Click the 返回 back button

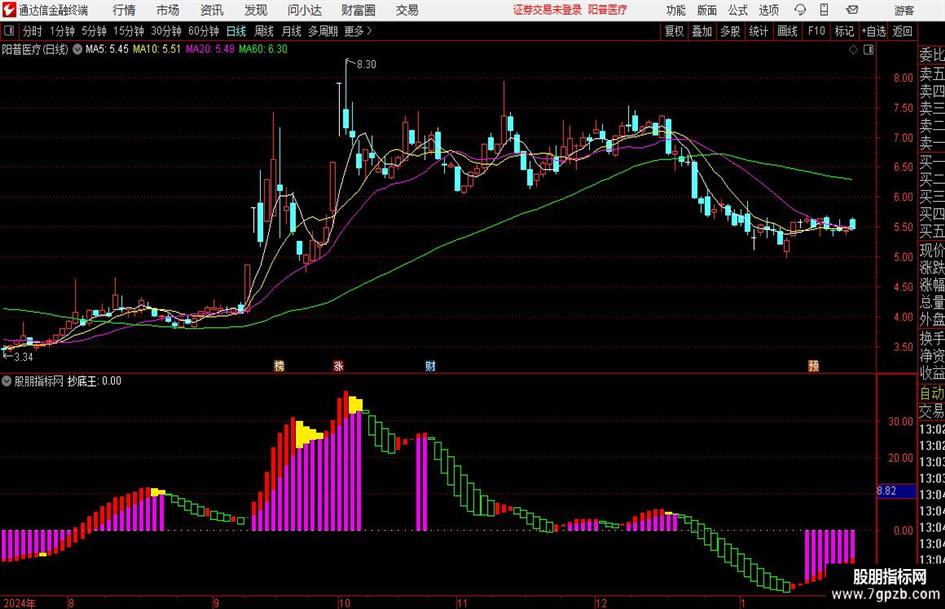click(x=902, y=31)
